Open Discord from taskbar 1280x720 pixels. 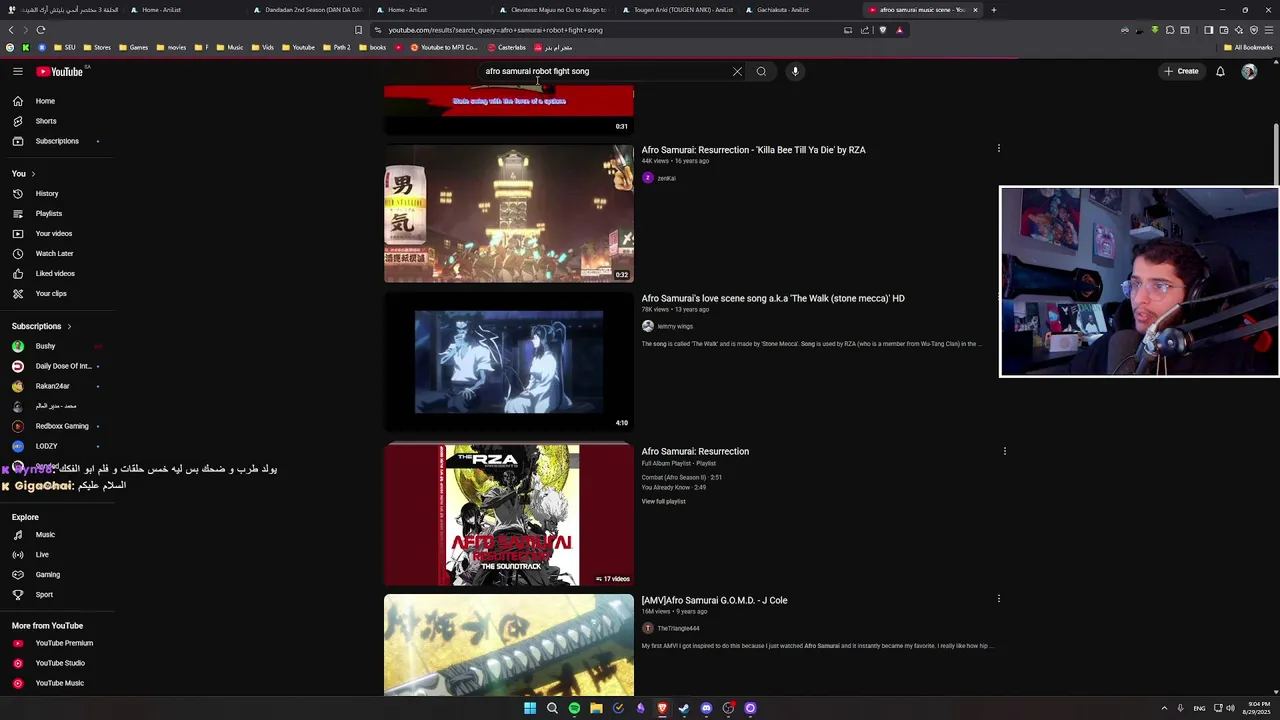(706, 708)
